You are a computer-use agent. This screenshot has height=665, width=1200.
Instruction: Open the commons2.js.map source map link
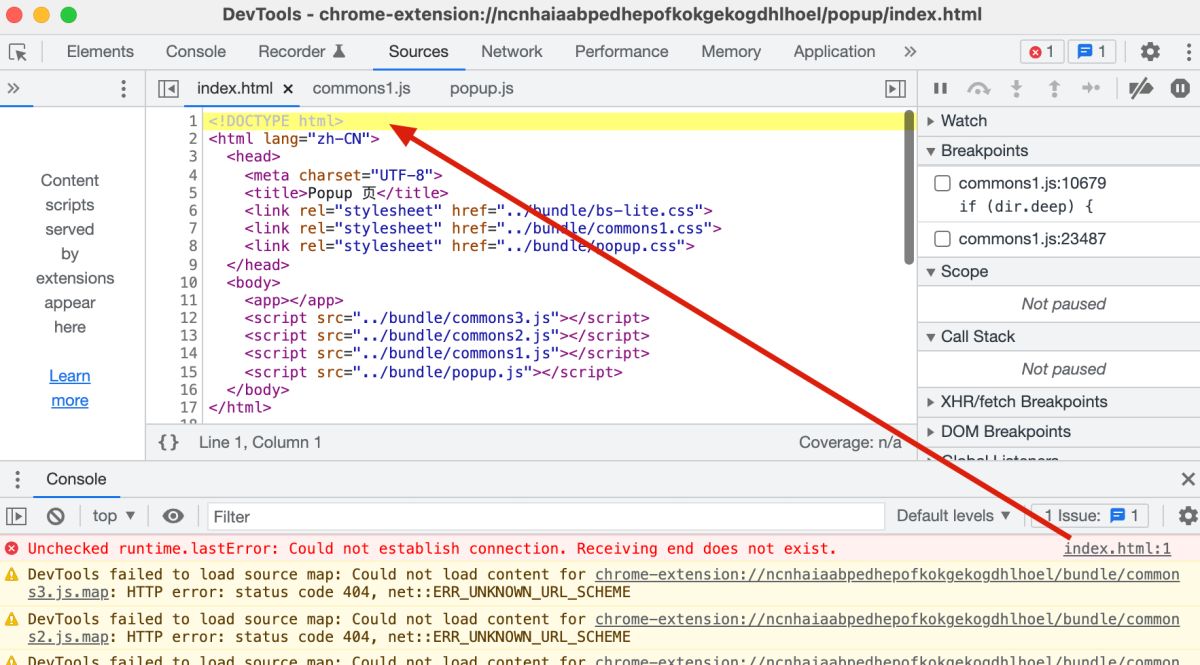click(x=604, y=628)
